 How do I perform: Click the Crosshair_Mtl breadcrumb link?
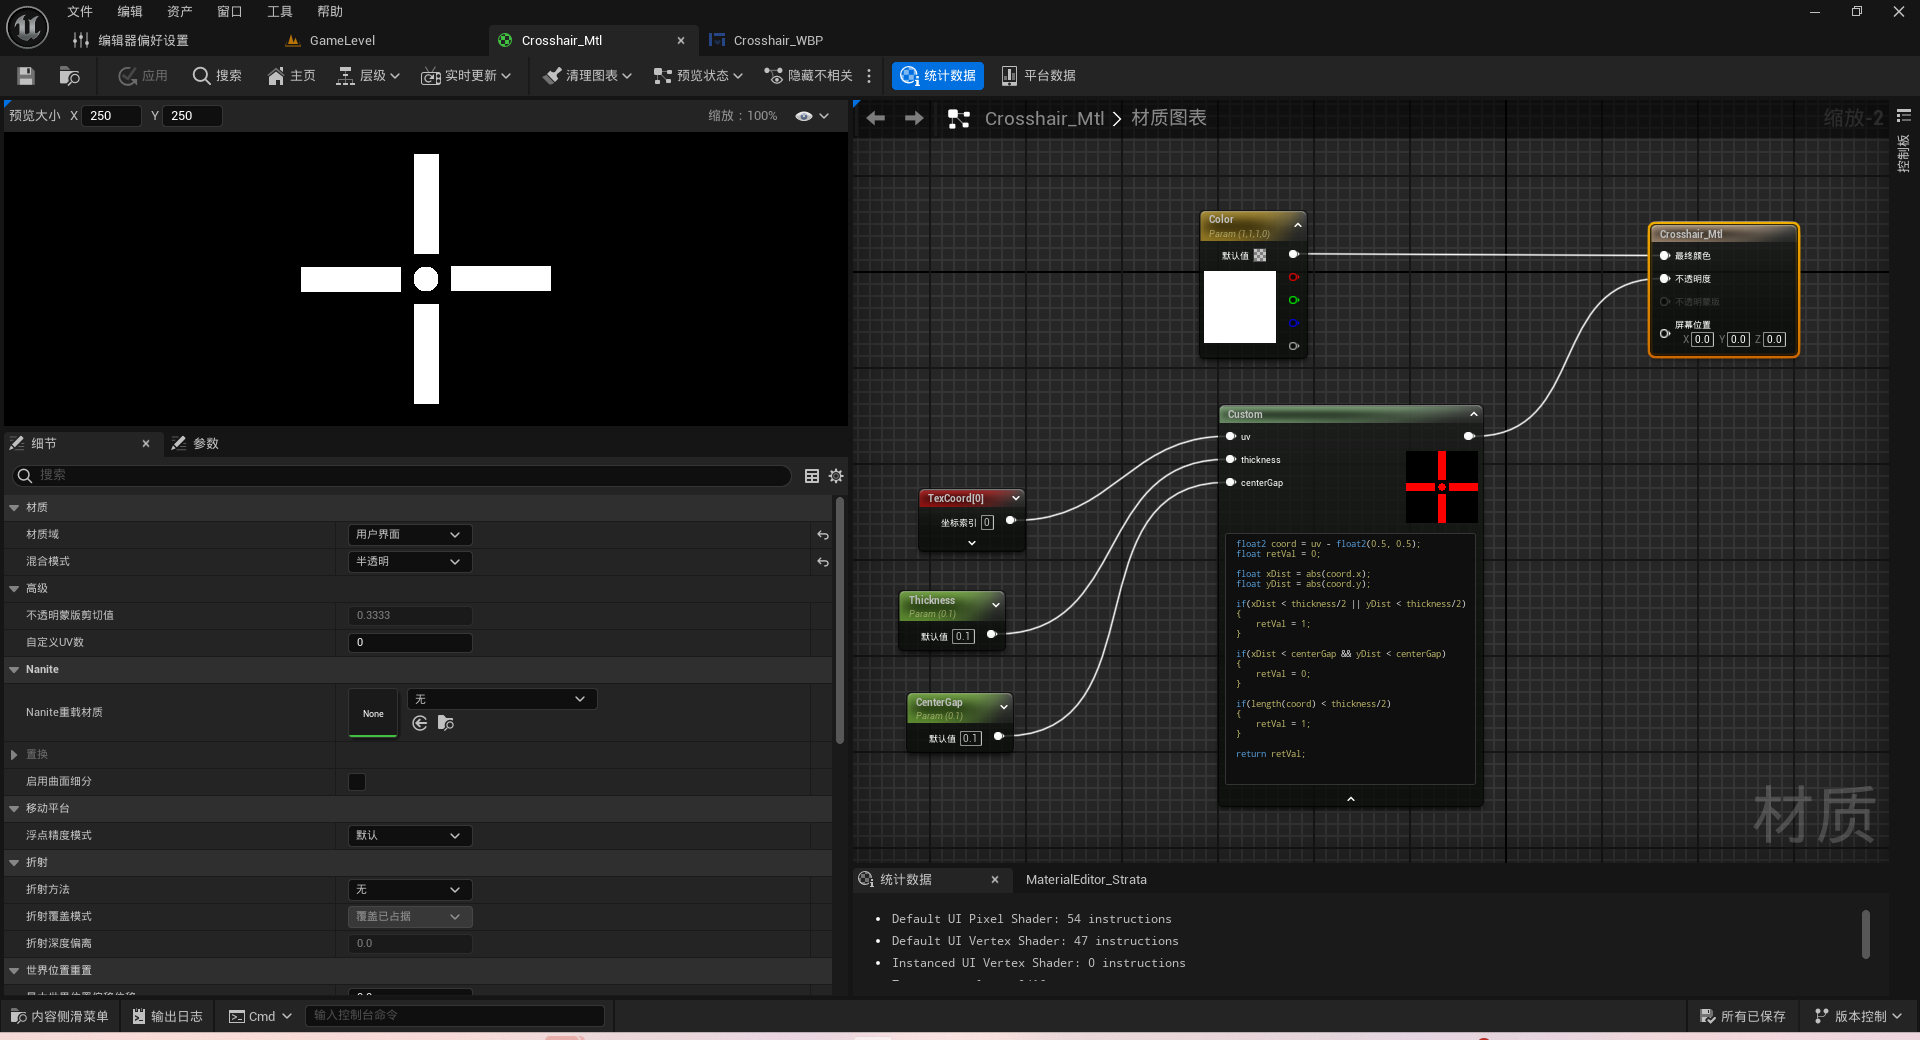click(x=1044, y=118)
